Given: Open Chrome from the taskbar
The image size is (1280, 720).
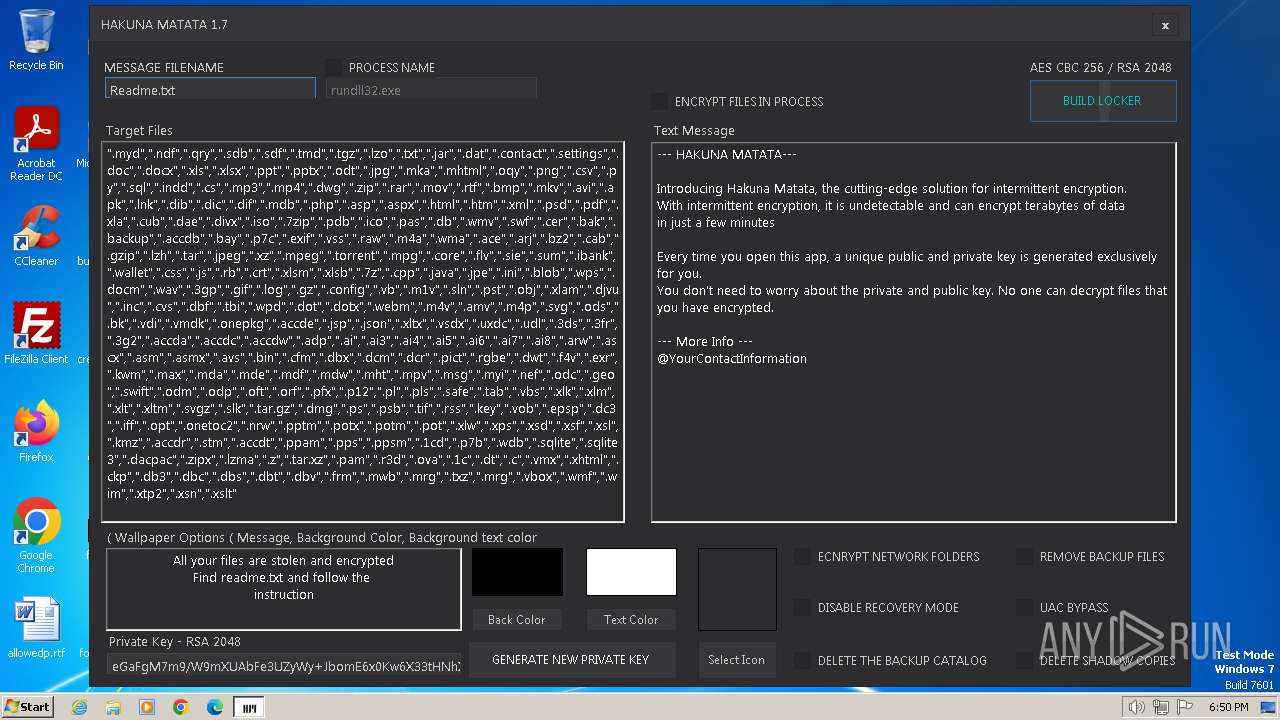Looking at the screenshot, I should (x=181, y=707).
